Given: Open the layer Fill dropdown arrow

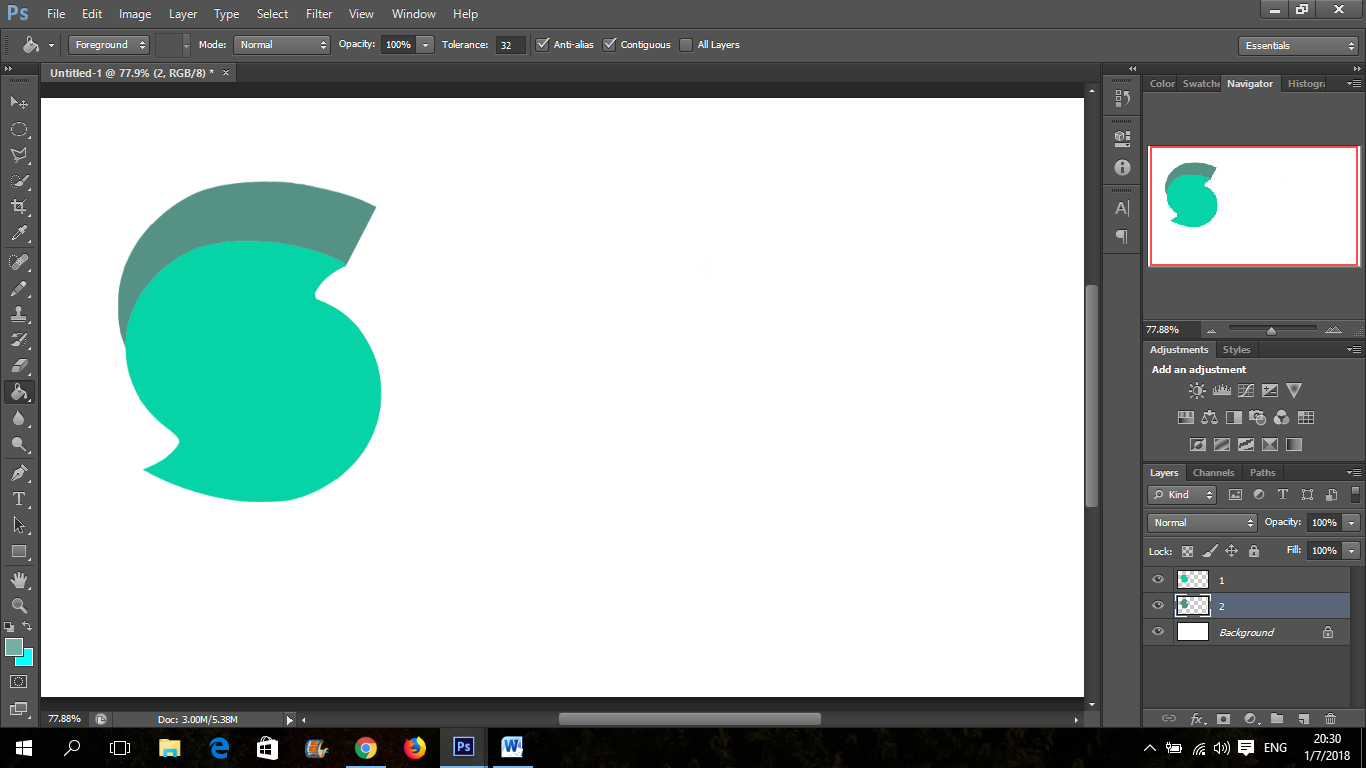Looking at the screenshot, I should (1352, 551).
